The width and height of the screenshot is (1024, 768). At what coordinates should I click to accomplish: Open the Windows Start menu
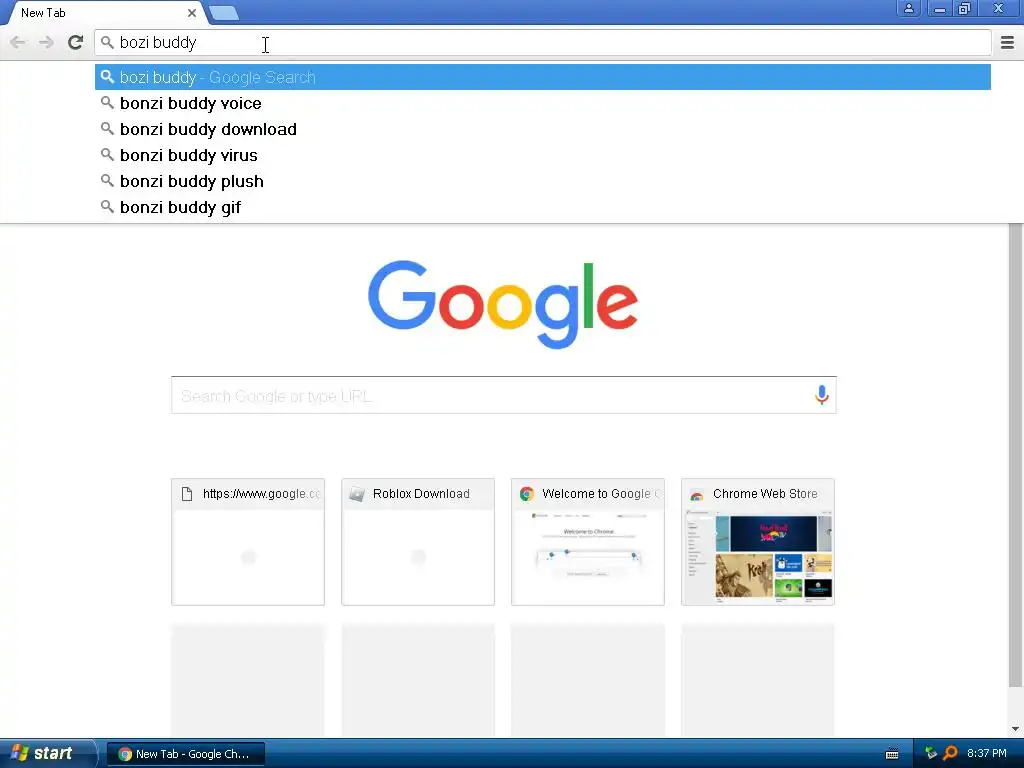(47, 754)
